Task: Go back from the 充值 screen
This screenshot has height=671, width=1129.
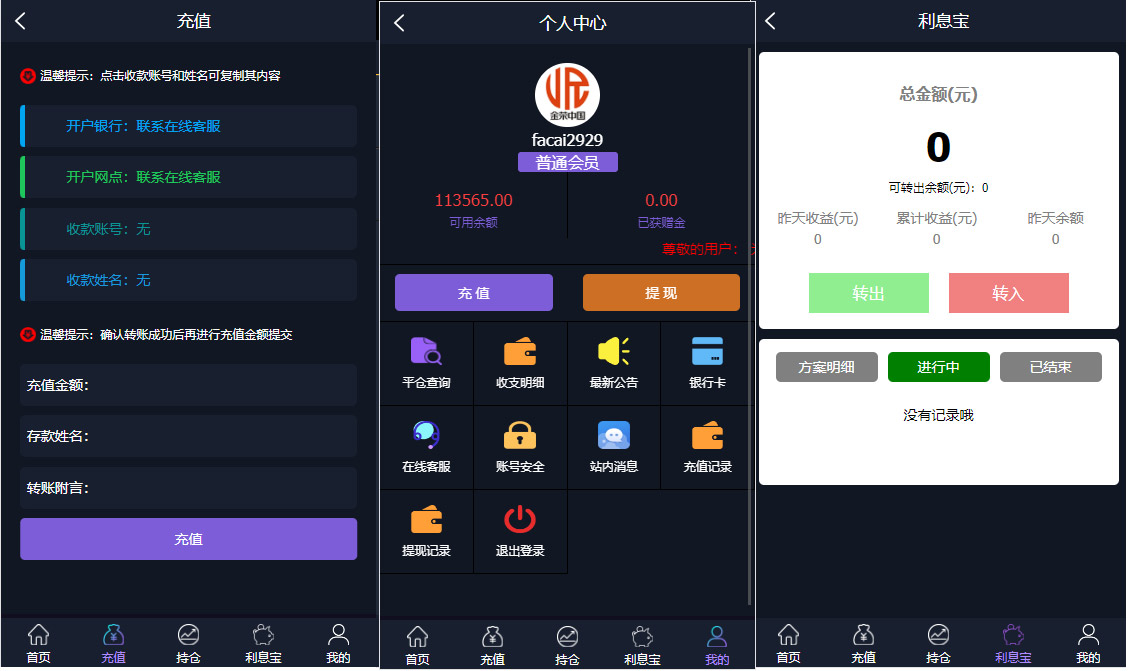Action: pos(20,21)
